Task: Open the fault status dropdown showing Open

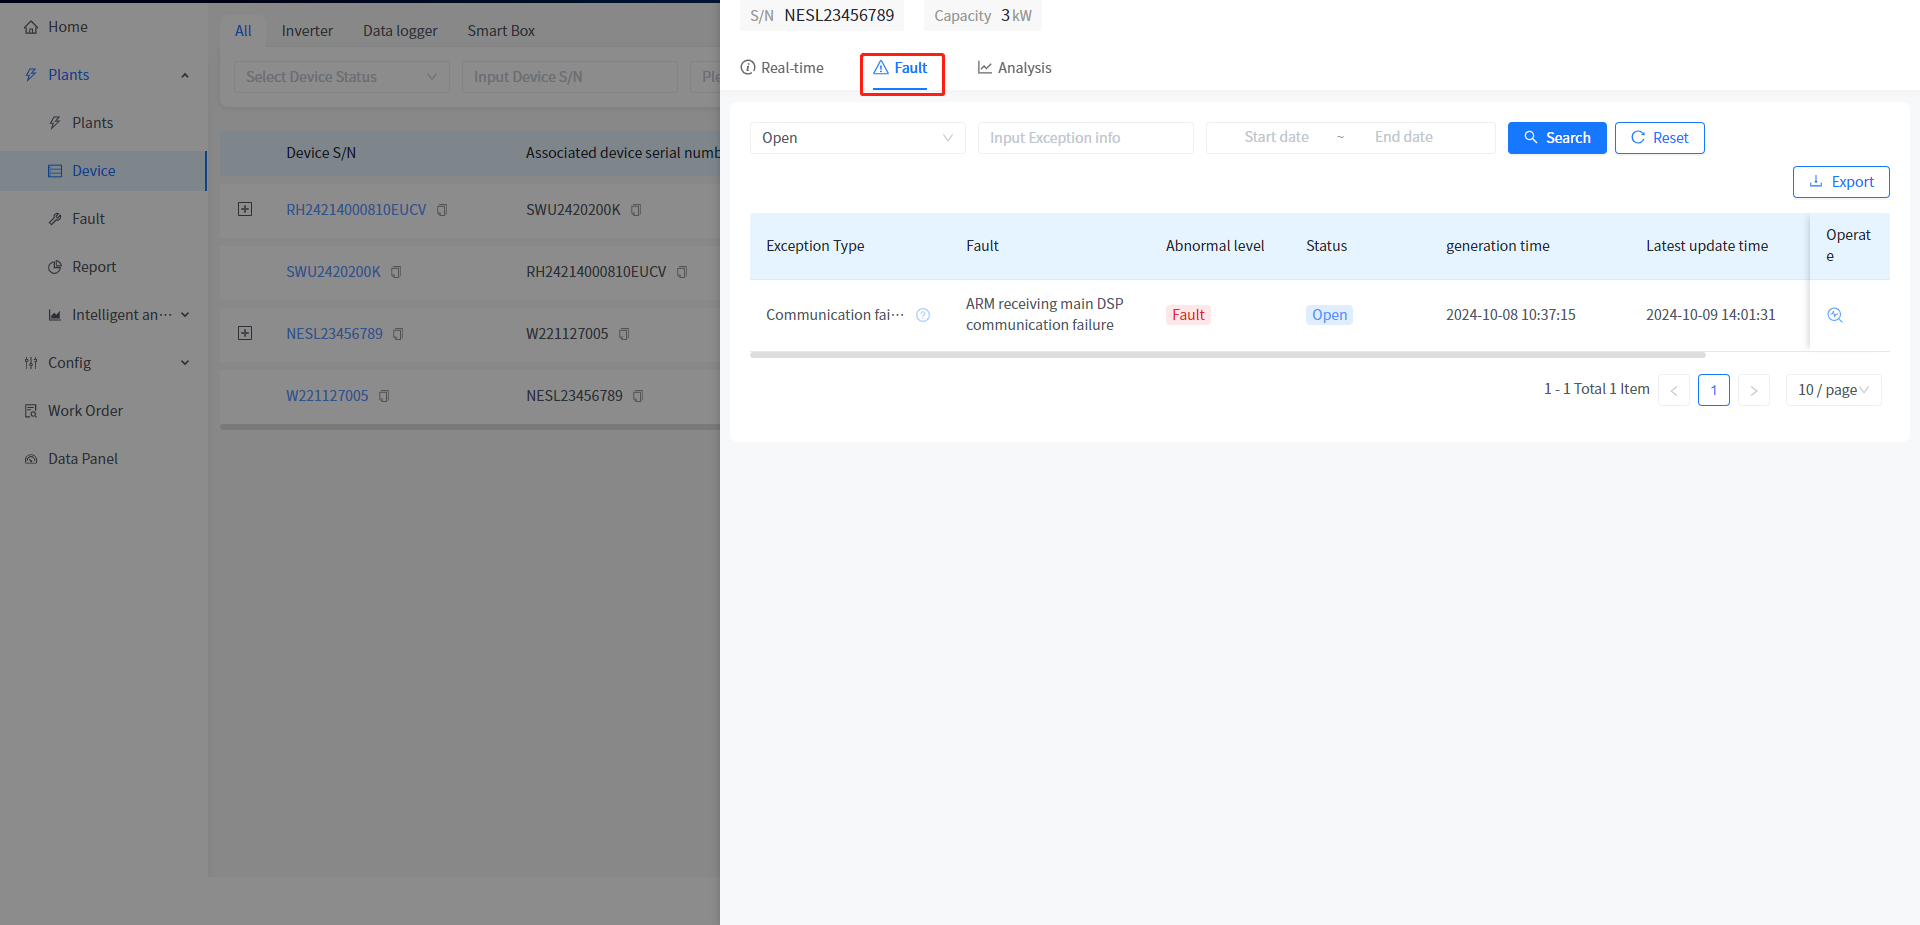Action: pyautogui.click(x=857, y=138)
